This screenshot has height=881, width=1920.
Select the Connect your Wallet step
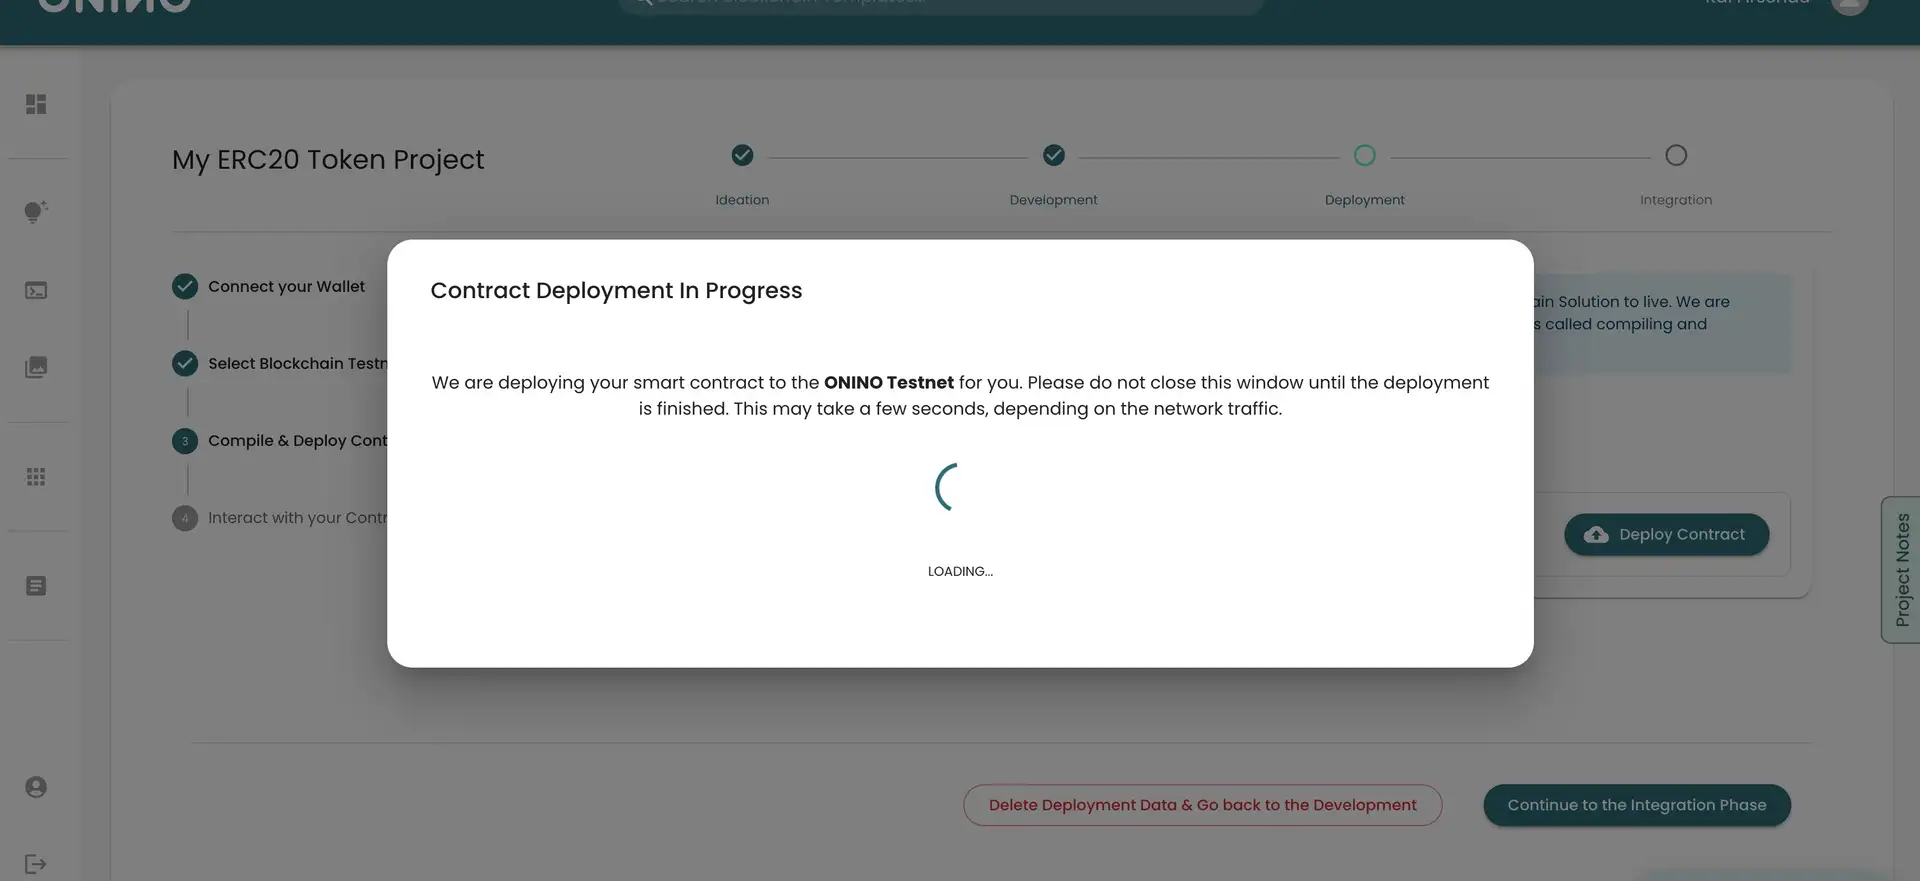285,287
